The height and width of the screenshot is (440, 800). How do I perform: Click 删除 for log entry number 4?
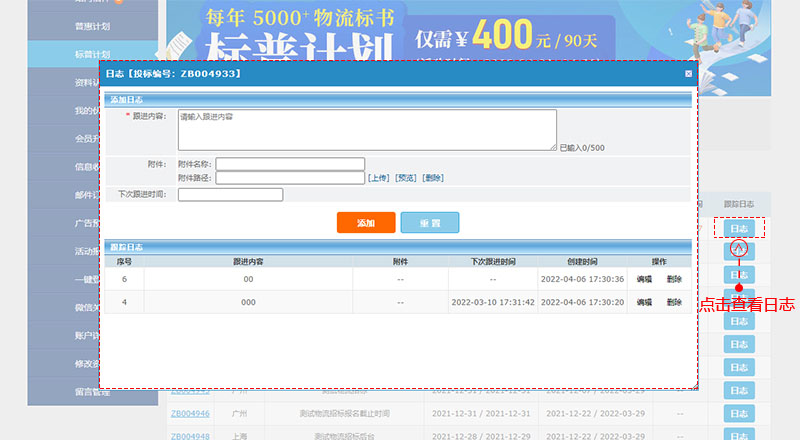click(x=675, y=302)
